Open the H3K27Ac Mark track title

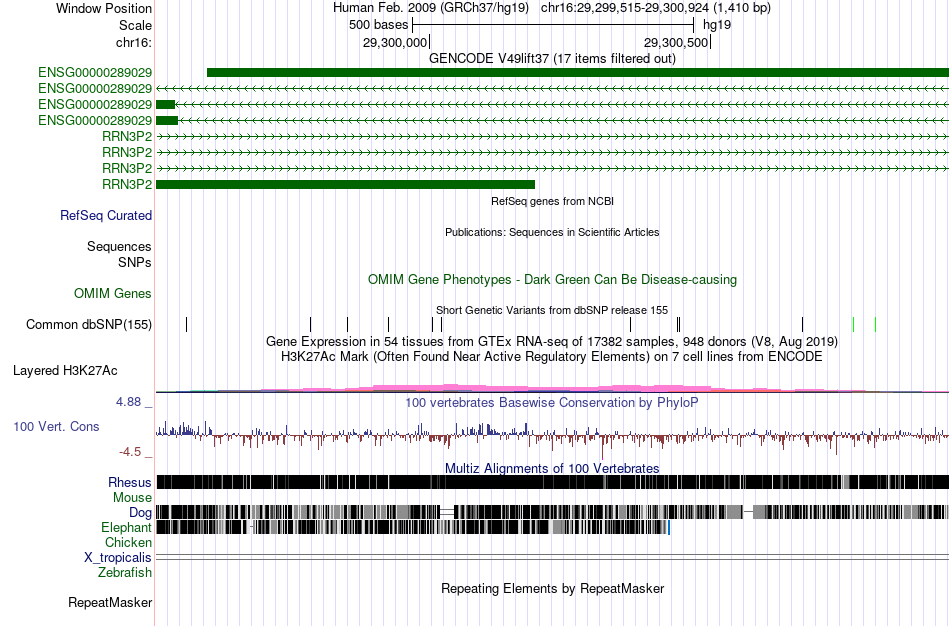coord(552,356)
